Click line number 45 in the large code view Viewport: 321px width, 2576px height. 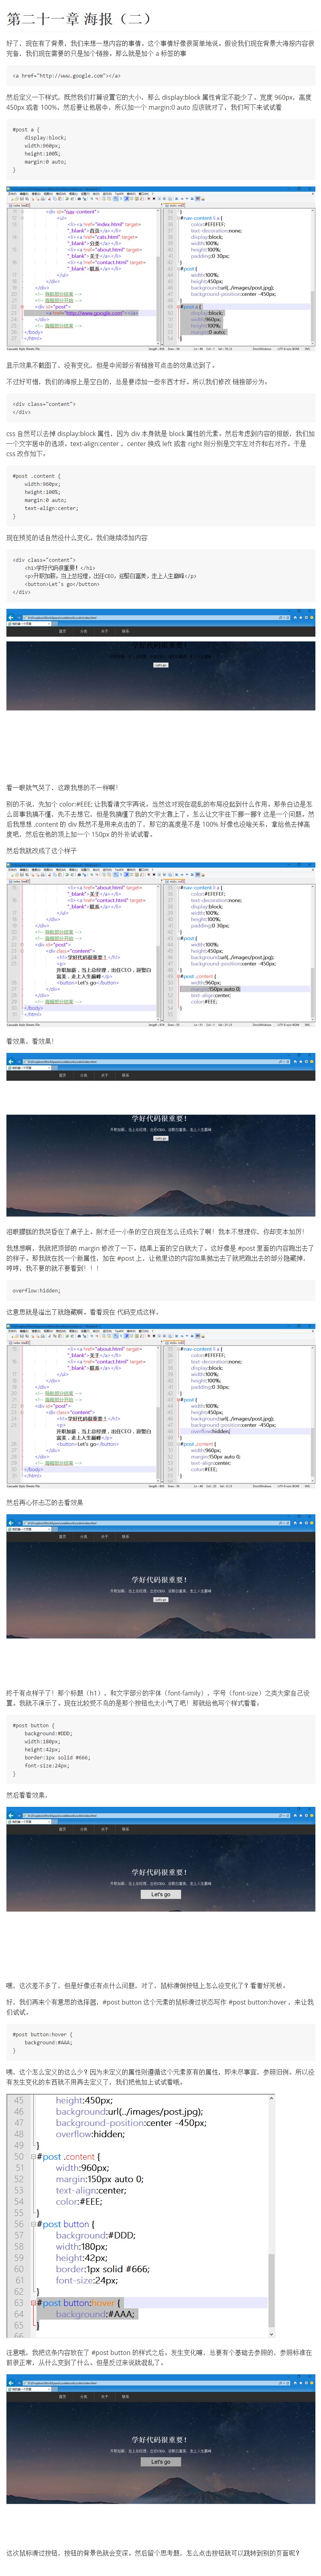tap(18, 2101)
